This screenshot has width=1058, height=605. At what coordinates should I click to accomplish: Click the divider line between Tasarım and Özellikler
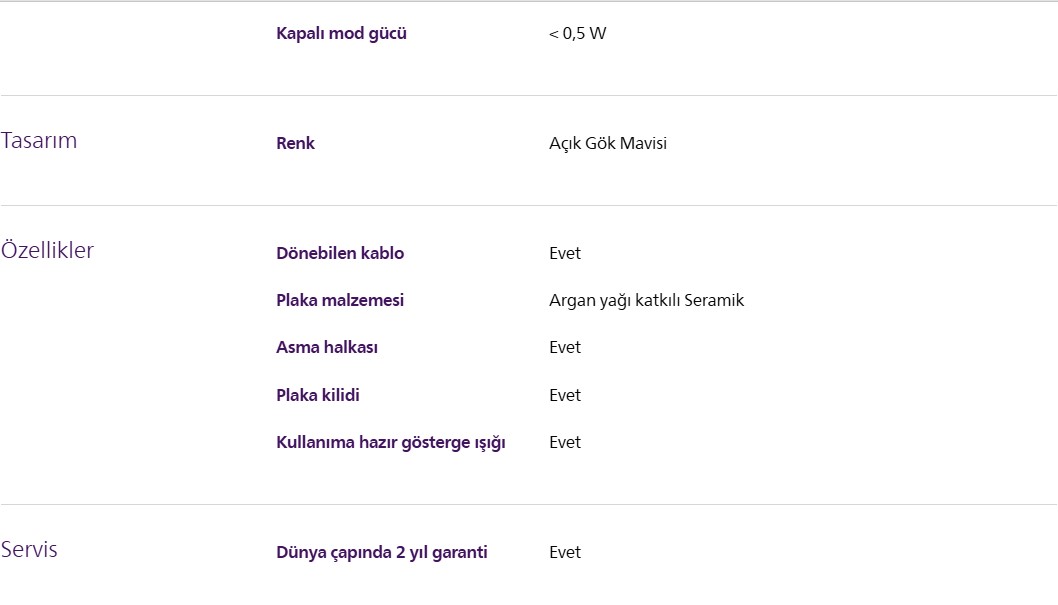pos(528,205)
